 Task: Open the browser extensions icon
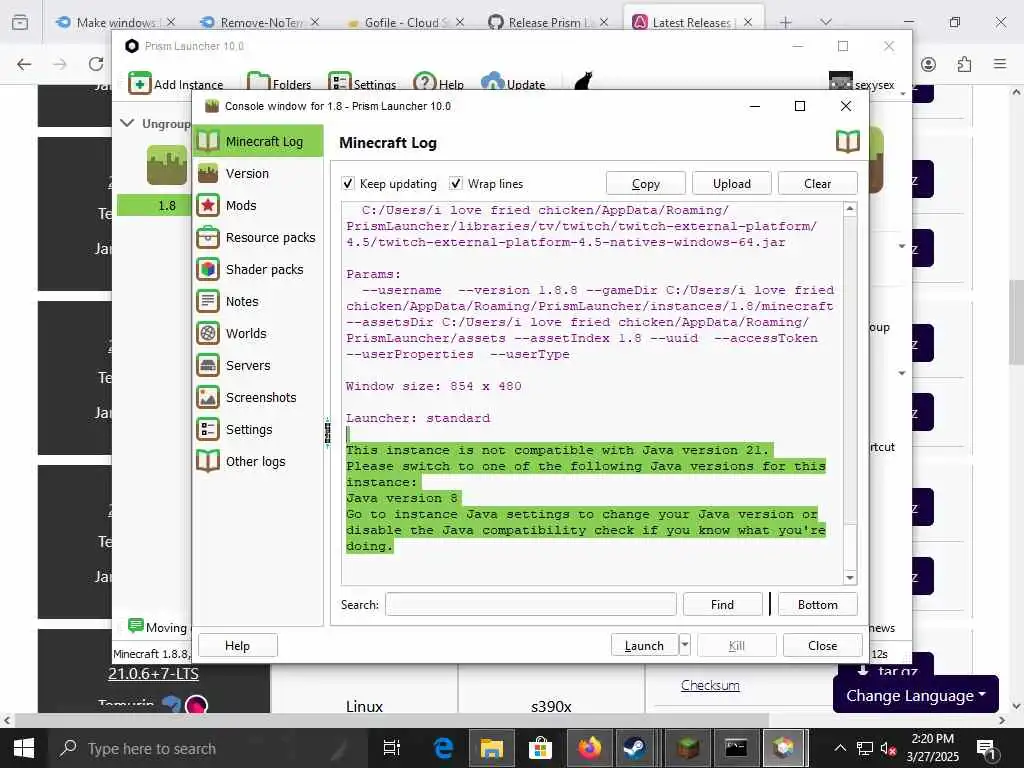click(964, 64)
